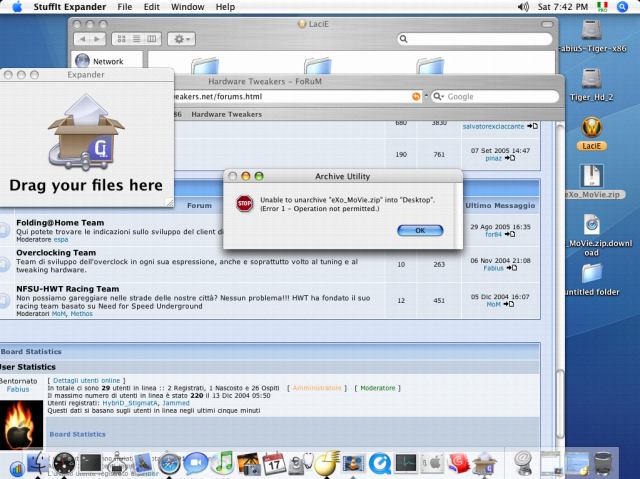Open the Trash from the Dock
640x479 pixels.
click(603, 463)
